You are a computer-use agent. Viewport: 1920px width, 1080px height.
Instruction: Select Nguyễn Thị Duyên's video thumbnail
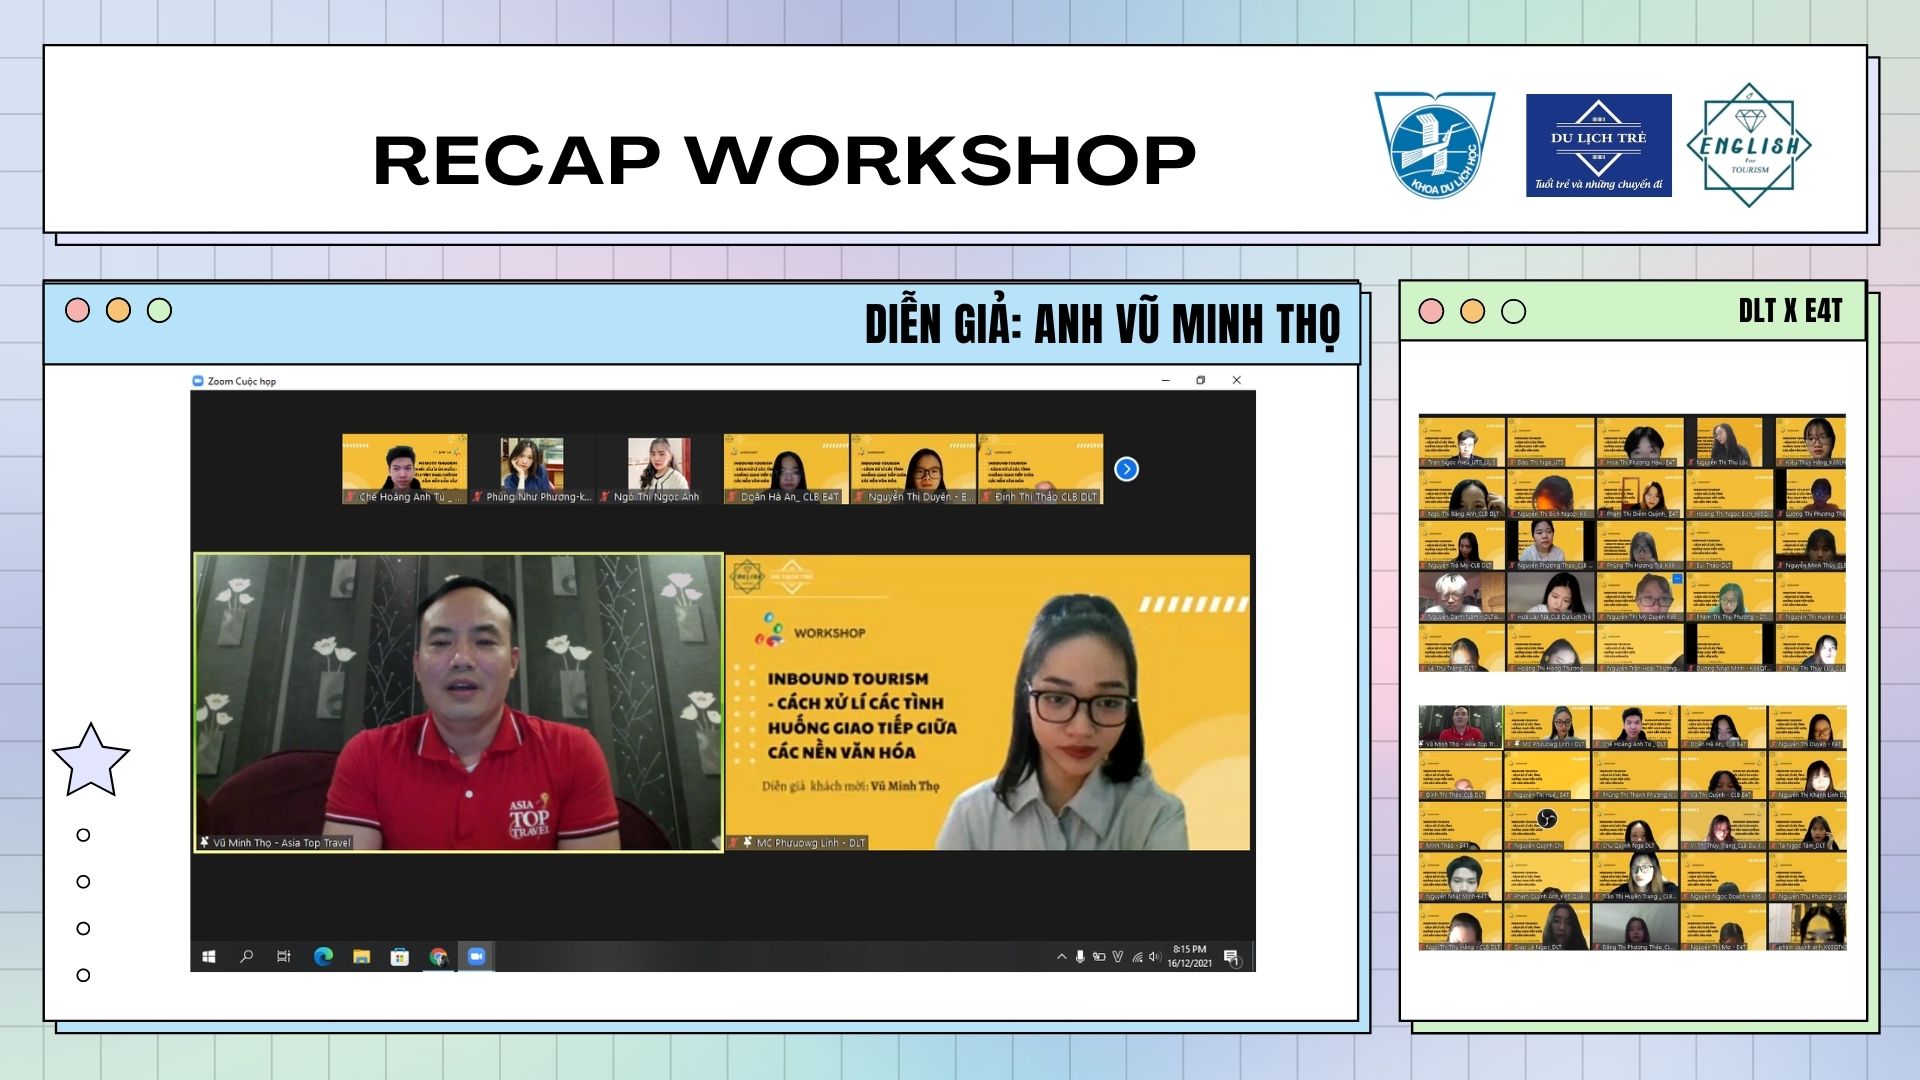pos(912,469)
